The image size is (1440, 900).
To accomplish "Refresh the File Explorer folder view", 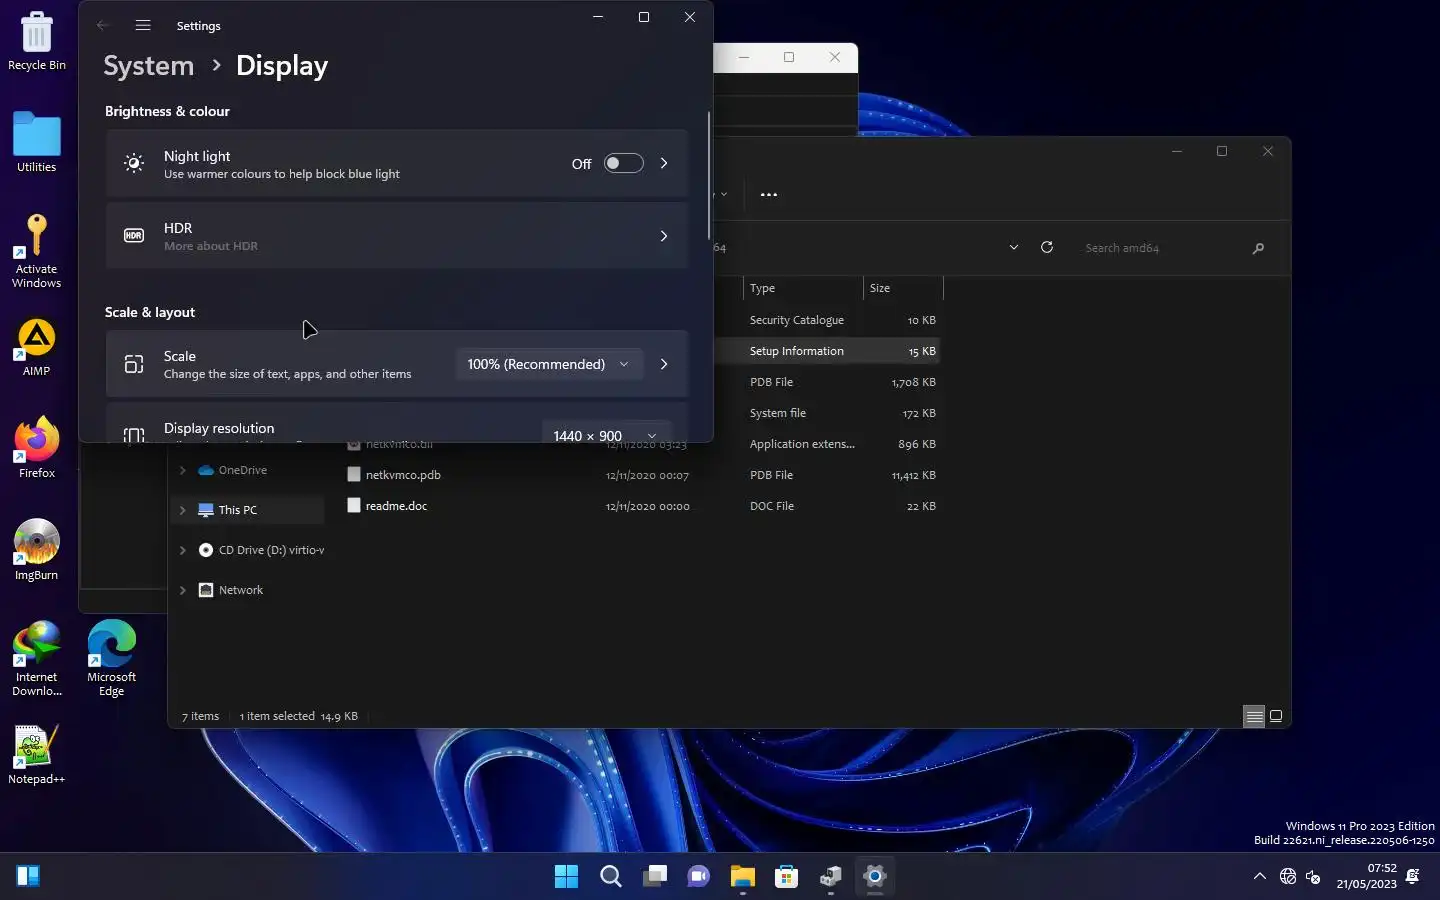I will coord(1047,247).
